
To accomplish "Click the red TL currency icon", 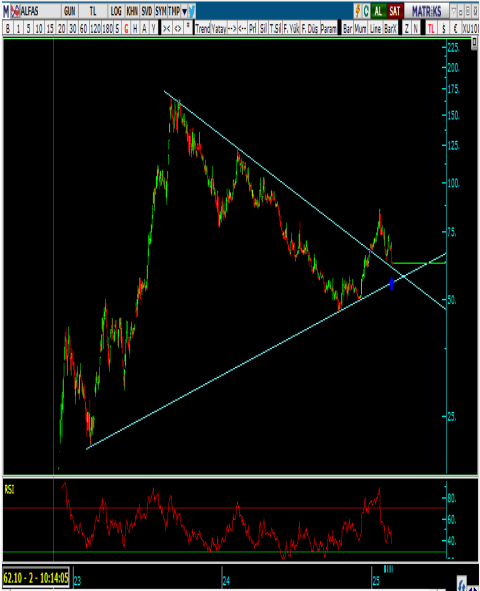I will pyautogui.click(x=431, y=28).
